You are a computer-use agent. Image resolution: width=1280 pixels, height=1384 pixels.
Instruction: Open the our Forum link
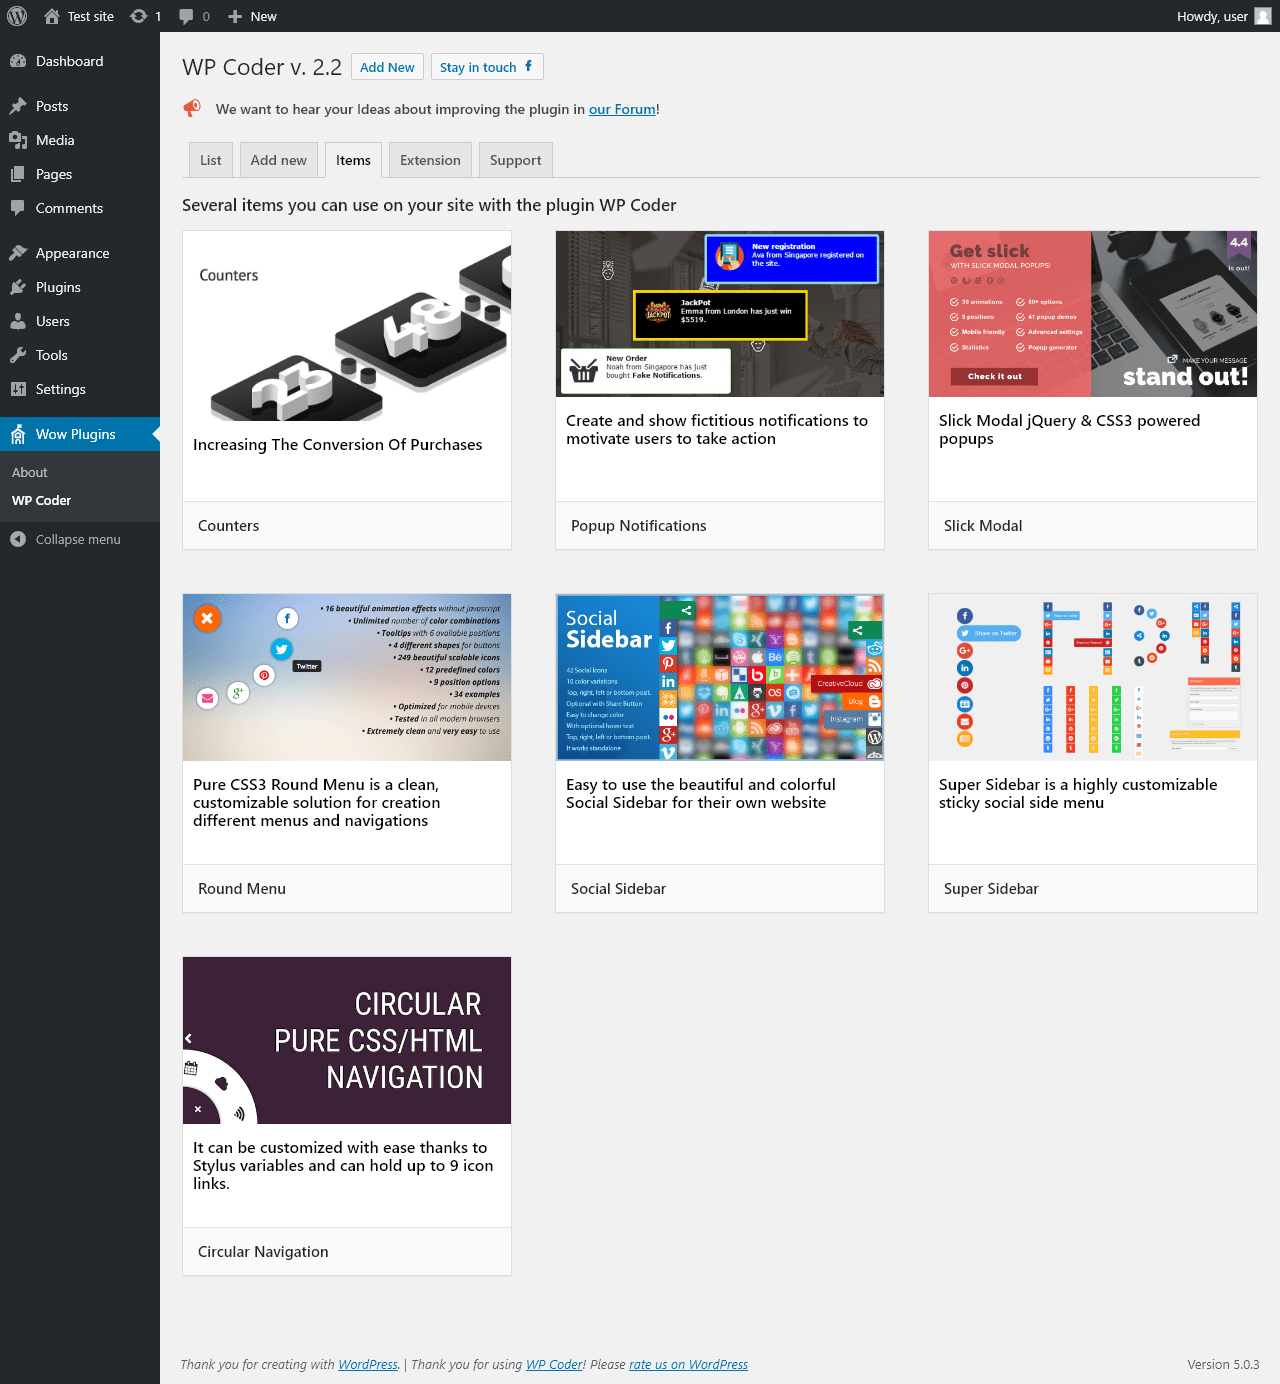coord(622,109)
